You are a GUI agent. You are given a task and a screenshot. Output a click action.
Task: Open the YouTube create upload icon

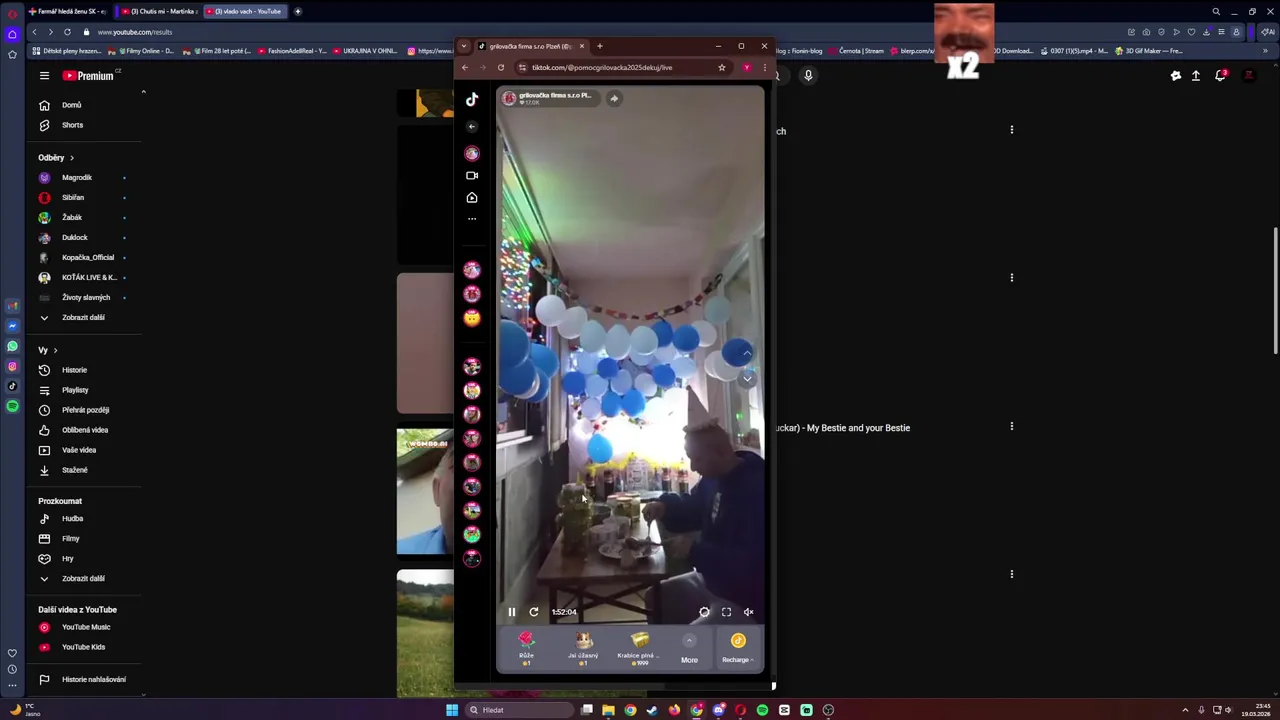[x=1196, y=76]
